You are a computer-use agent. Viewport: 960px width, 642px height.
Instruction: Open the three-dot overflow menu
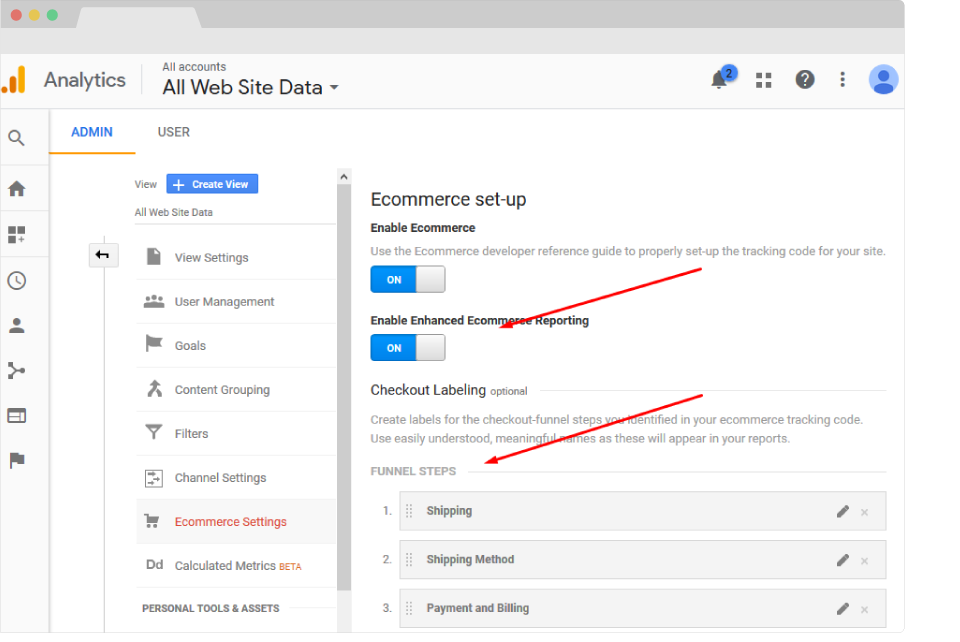click(x=842, y=79)
